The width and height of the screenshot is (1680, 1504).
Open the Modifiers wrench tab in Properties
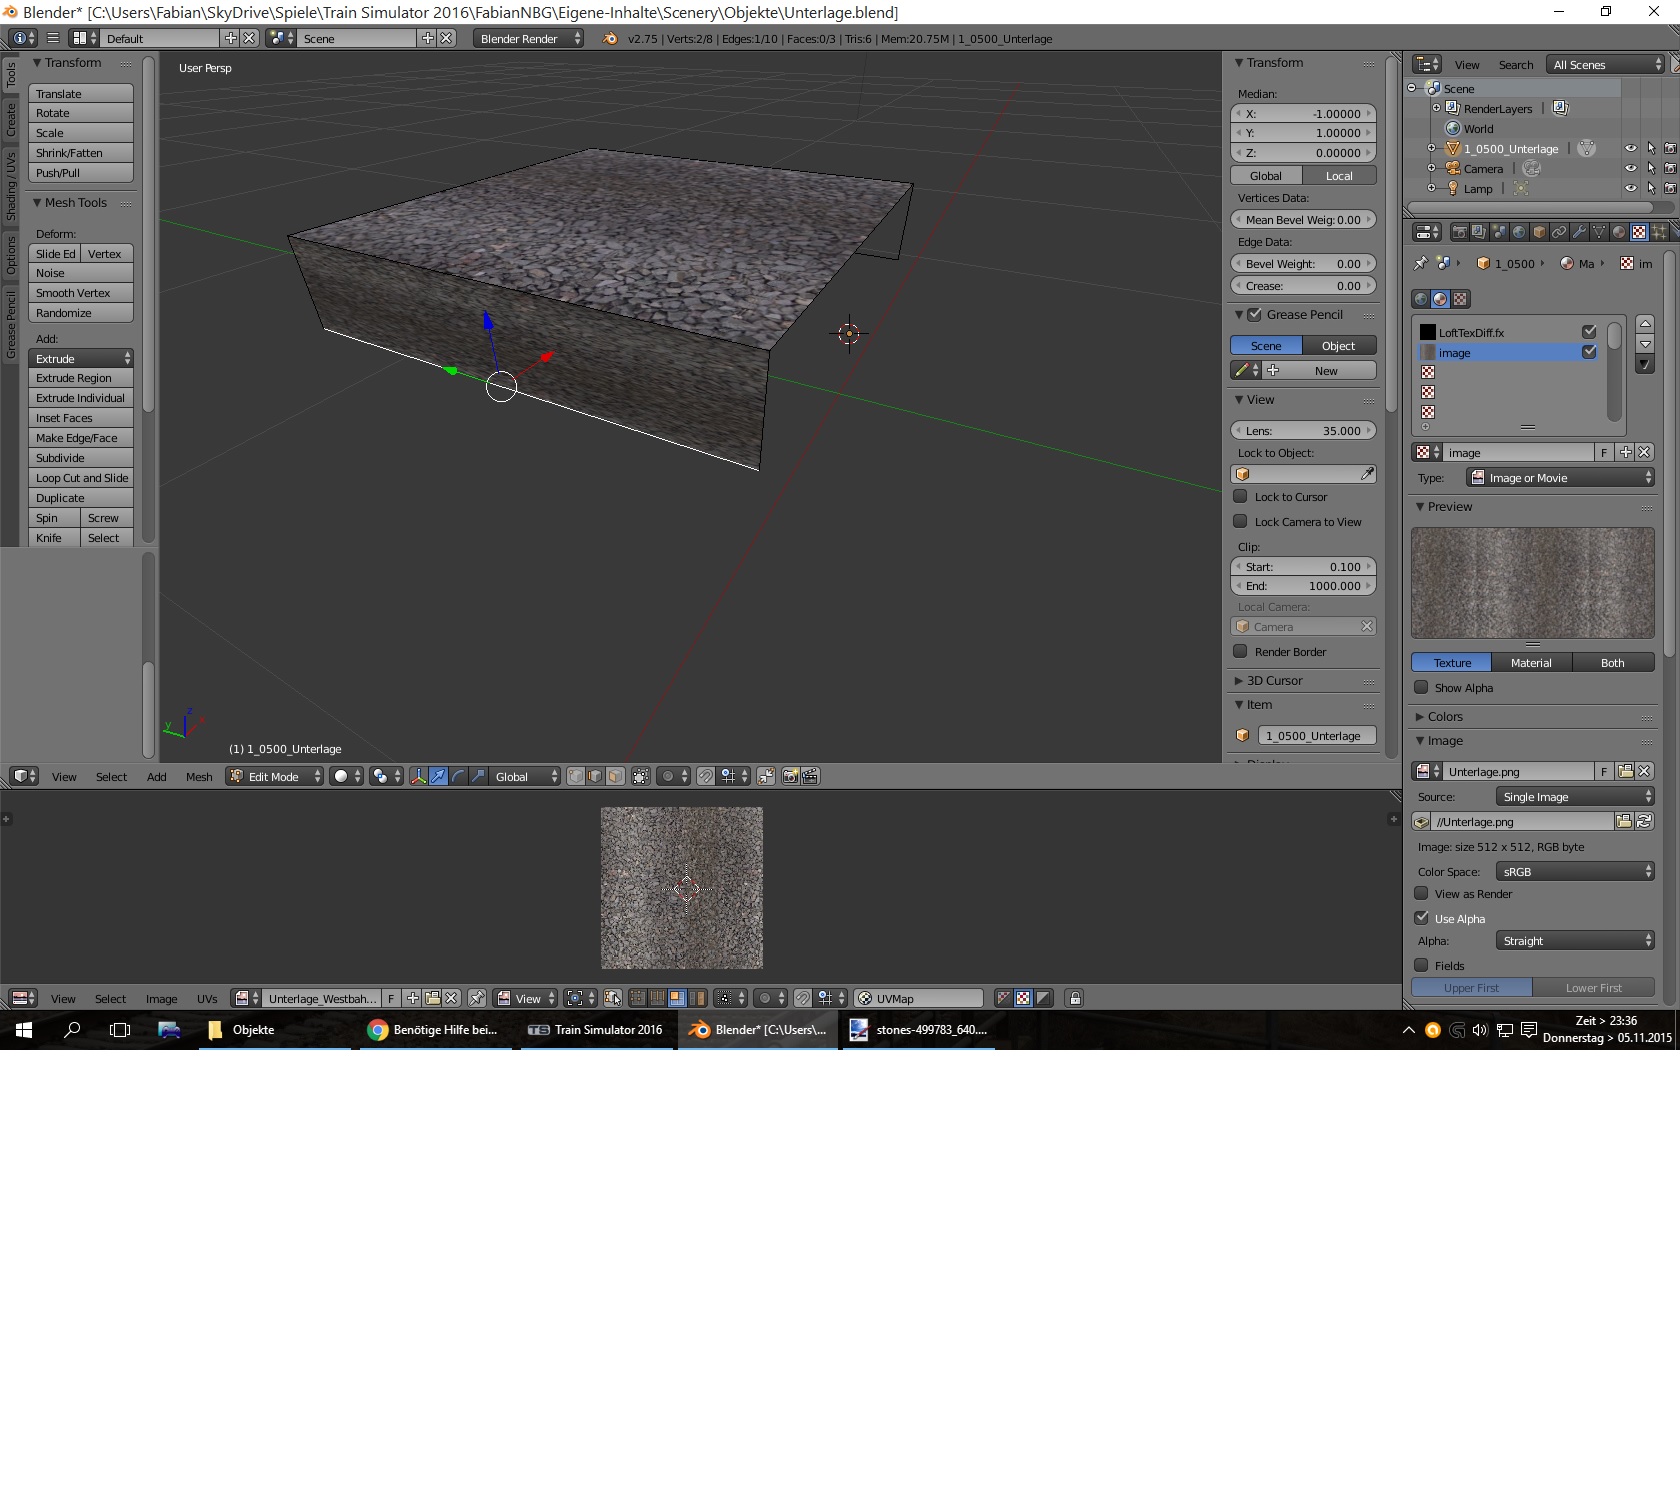point(1579,232)
